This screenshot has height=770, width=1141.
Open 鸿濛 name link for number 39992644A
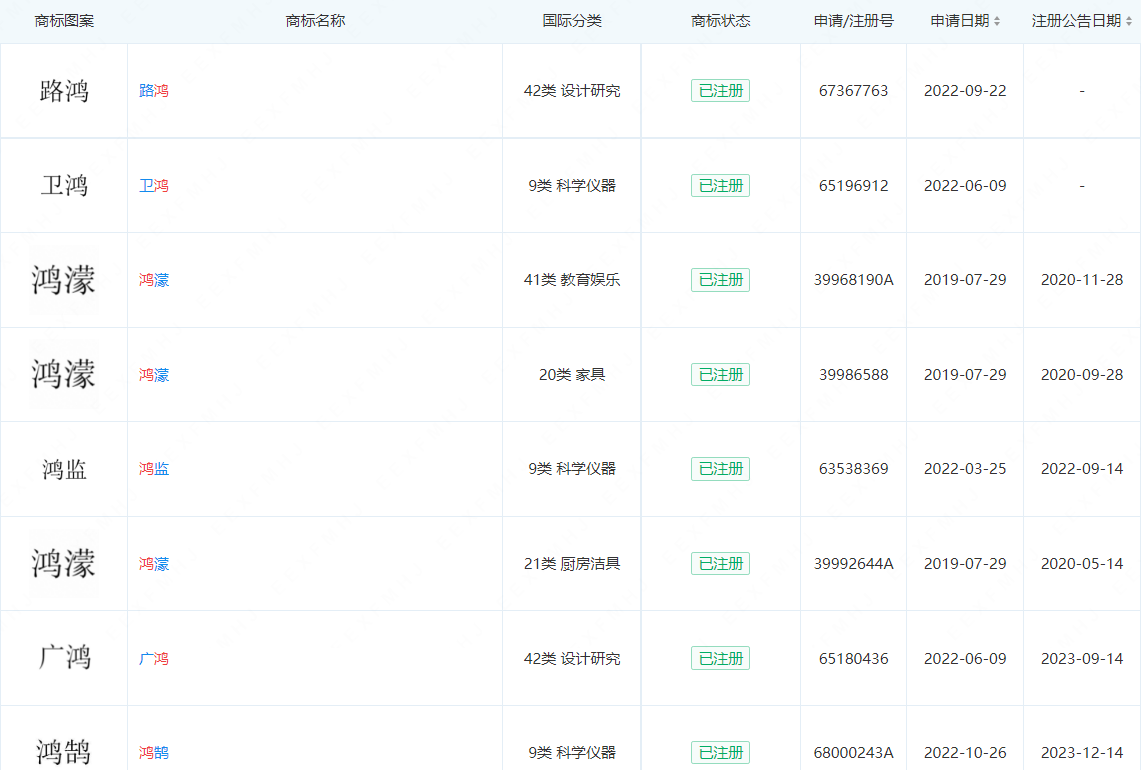(x=154, y=564)
